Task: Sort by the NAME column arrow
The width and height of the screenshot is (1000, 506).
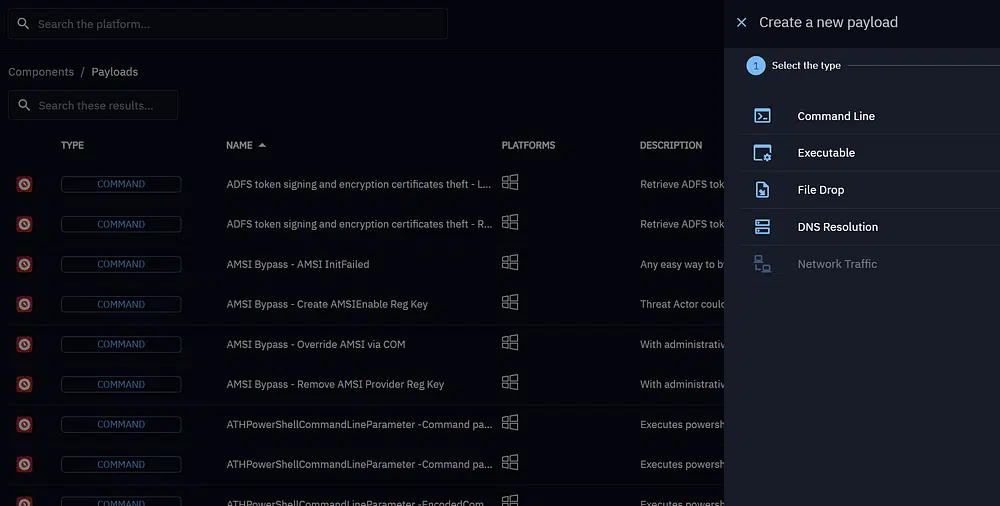Action: 262,145
